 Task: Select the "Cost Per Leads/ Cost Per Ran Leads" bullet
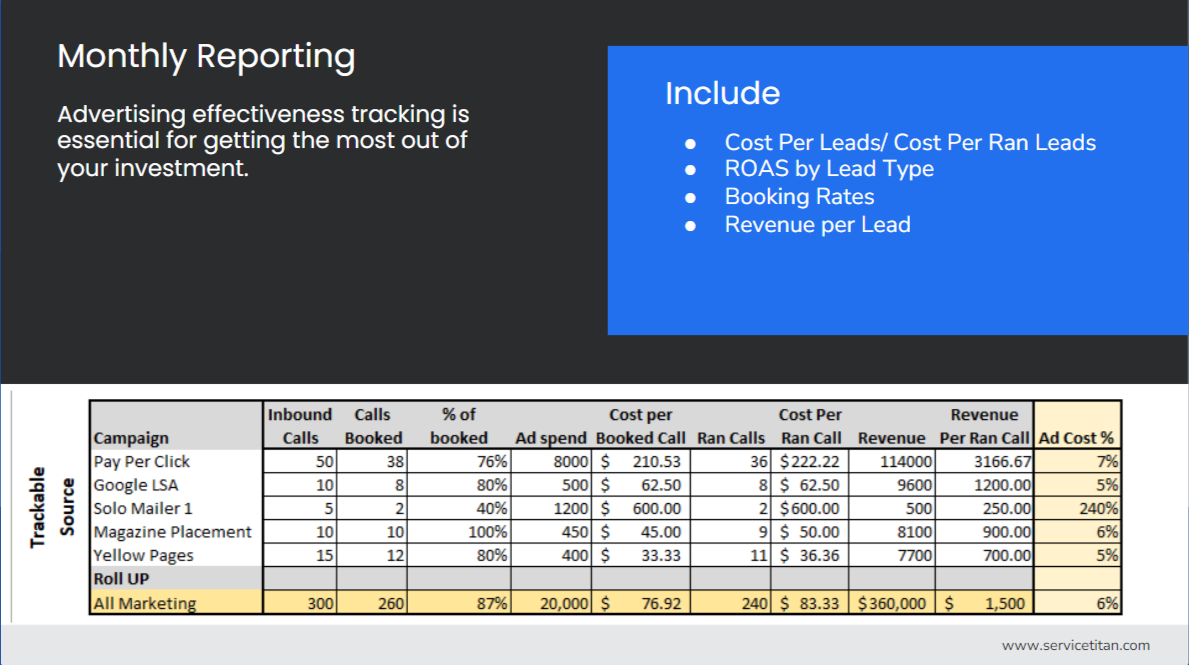point(911,142)
